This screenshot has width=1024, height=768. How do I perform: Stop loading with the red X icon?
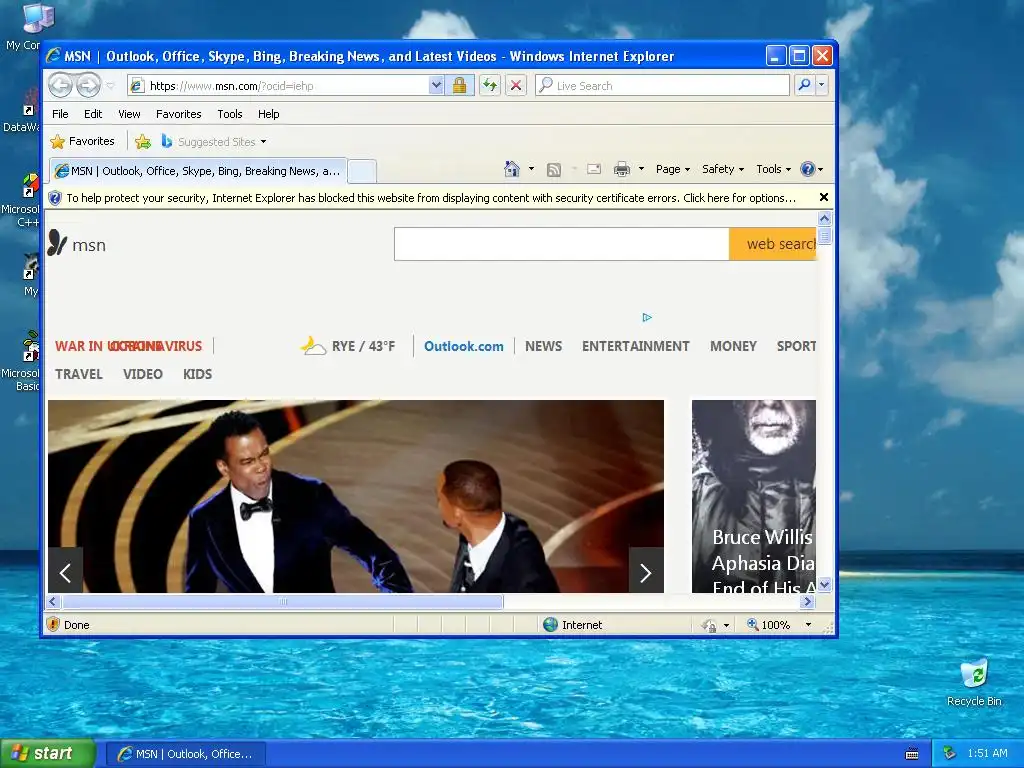coord(516,86)
